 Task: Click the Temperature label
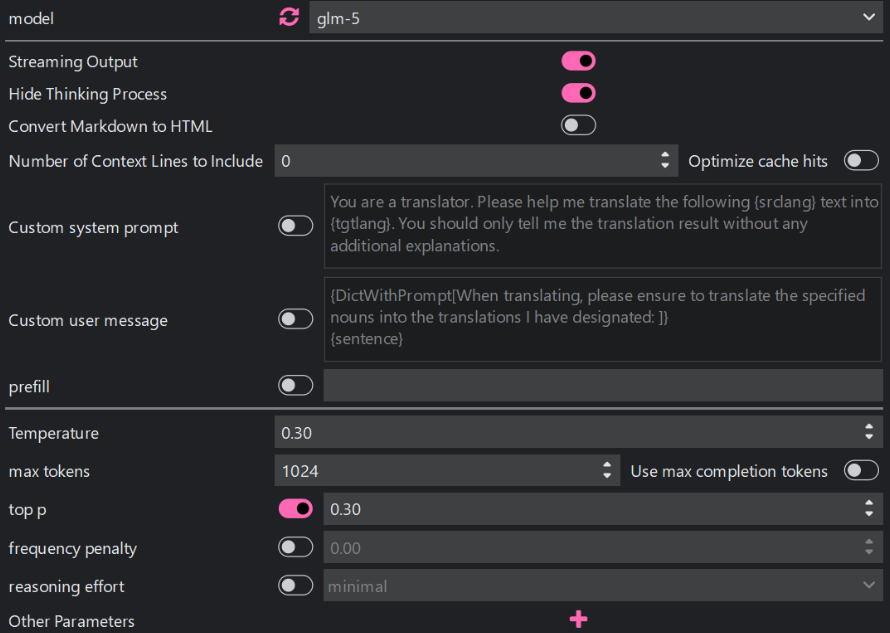coord(53,433)
